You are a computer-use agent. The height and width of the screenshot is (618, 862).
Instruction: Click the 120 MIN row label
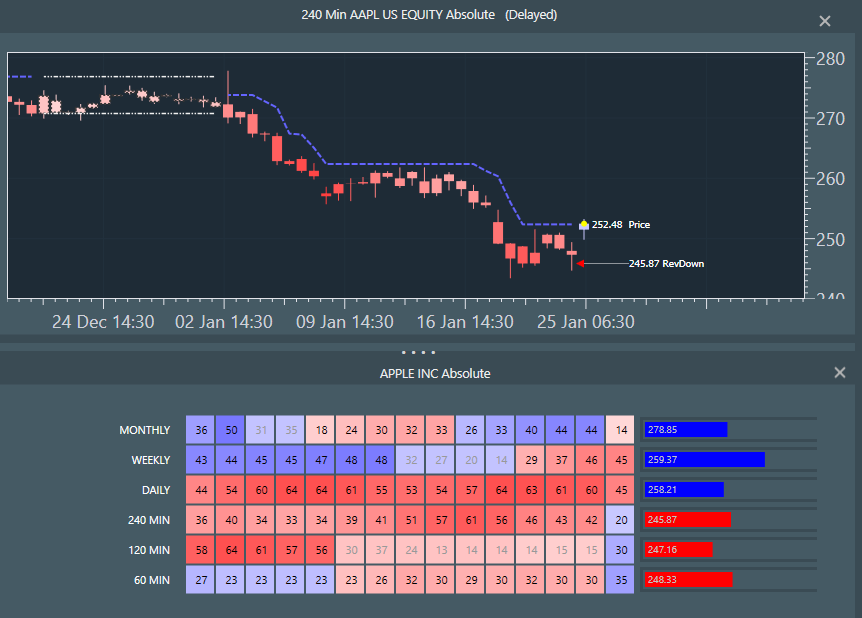click(149, 550)
